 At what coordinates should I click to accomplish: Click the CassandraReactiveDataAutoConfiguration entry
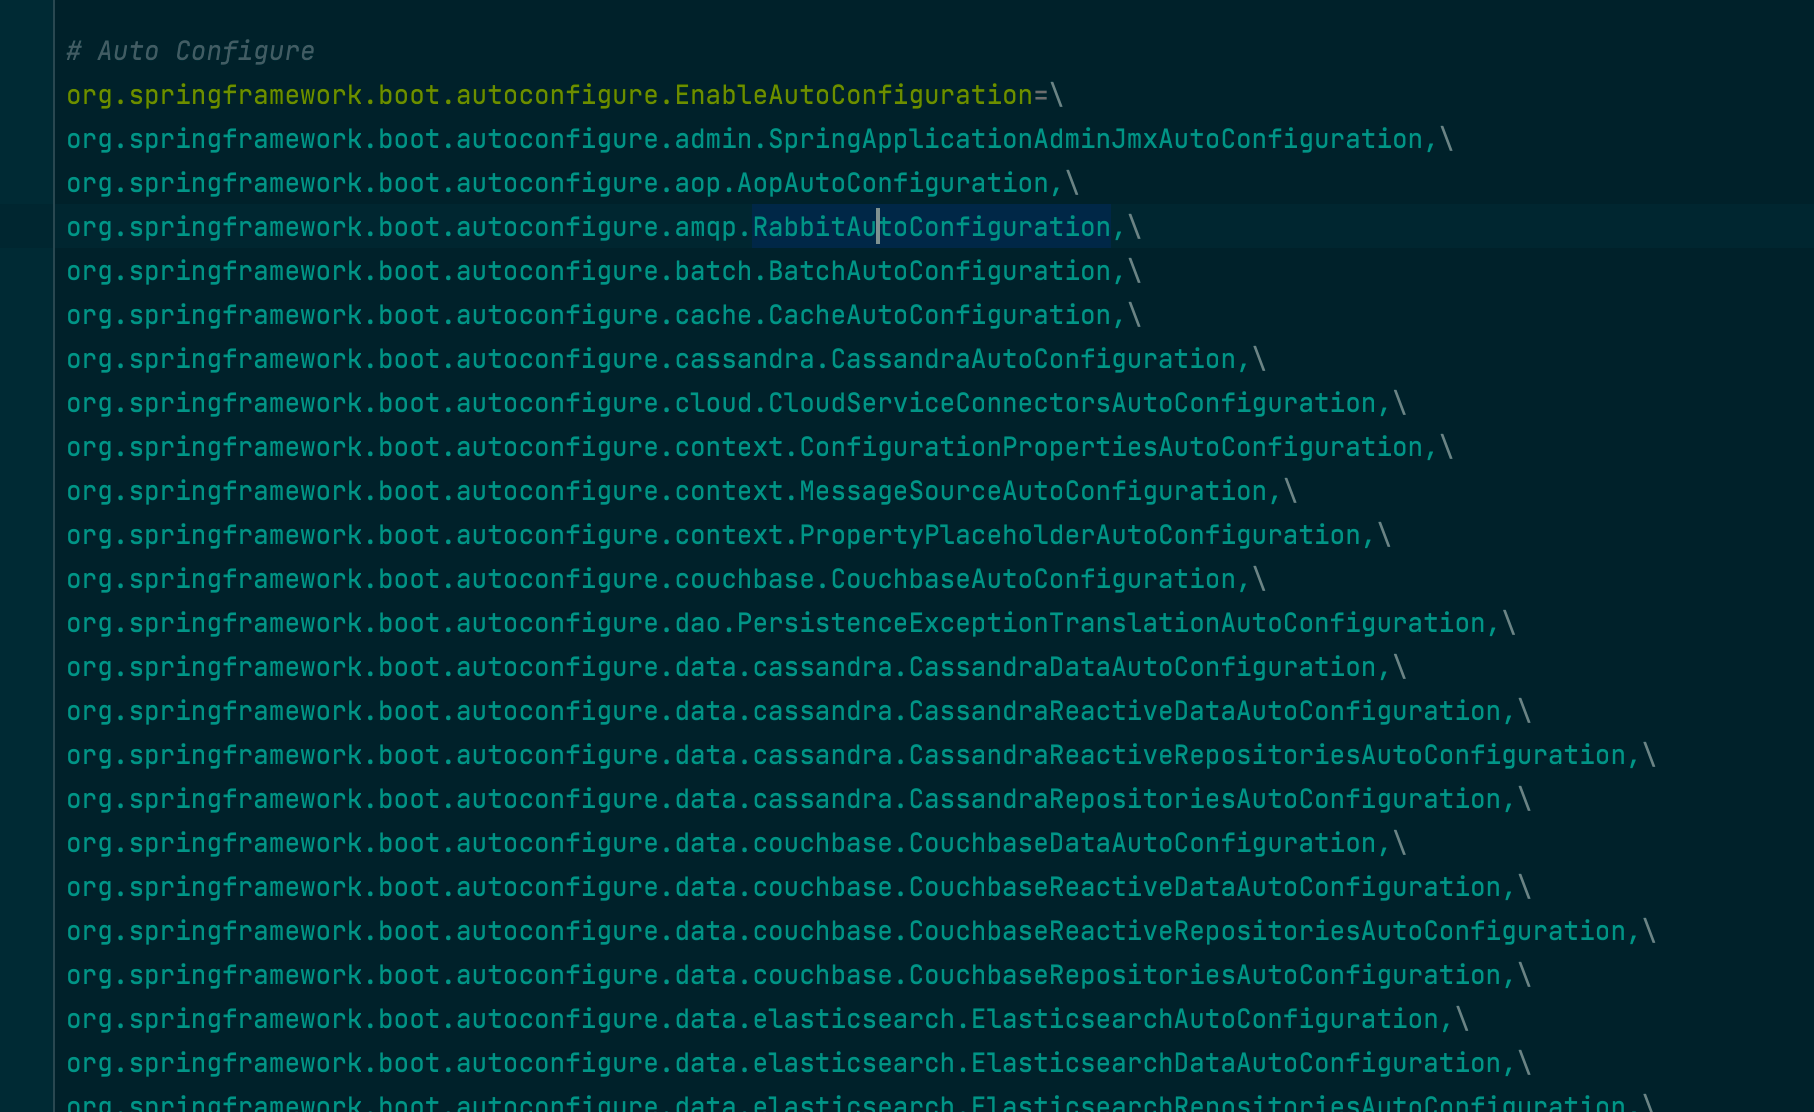[799, 711]
